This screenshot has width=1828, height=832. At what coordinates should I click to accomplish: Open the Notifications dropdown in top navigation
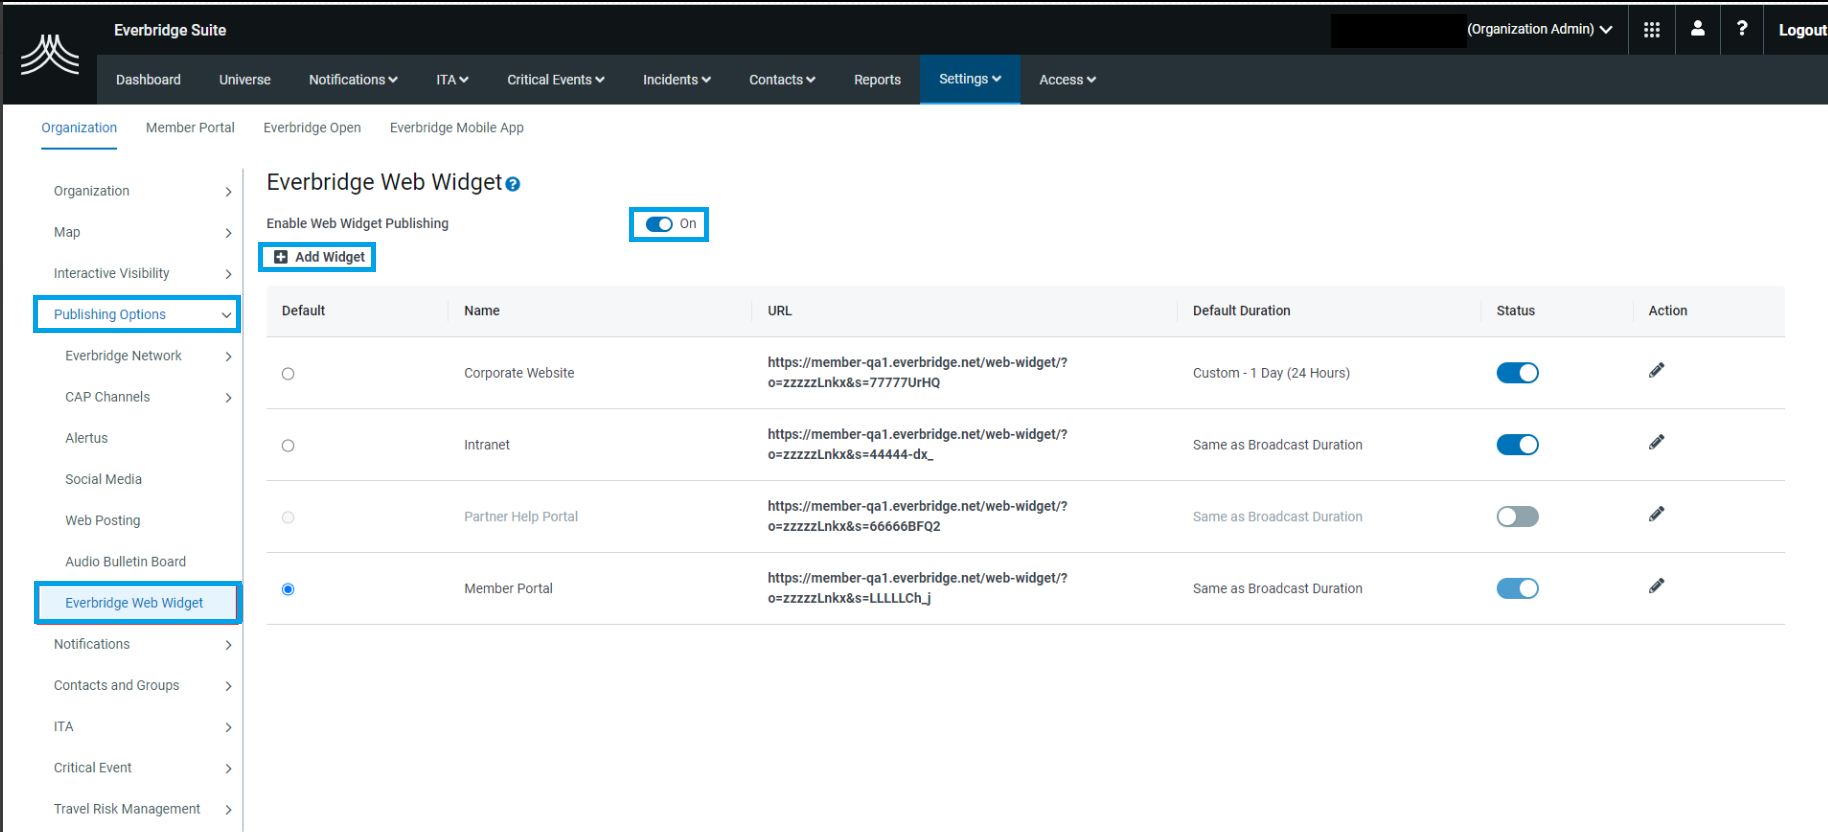[x=353, y=80]
